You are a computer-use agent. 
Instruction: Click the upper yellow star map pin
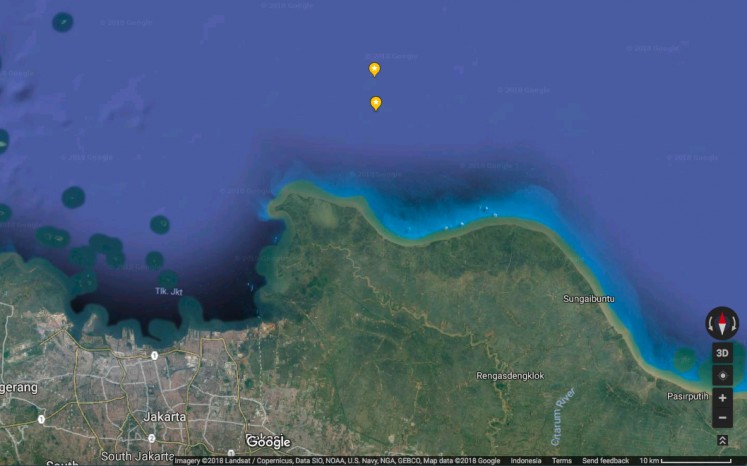(x=374, y=69)
